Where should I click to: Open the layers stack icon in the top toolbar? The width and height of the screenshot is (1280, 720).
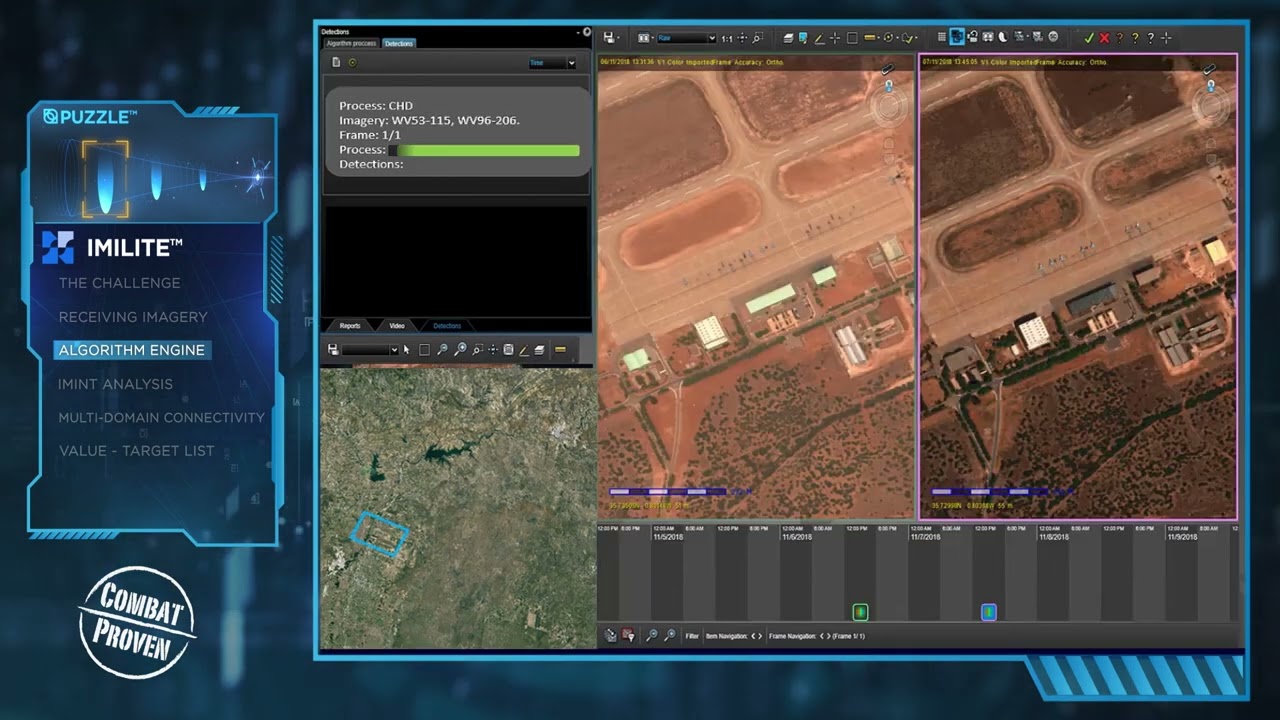click(788, 38)
